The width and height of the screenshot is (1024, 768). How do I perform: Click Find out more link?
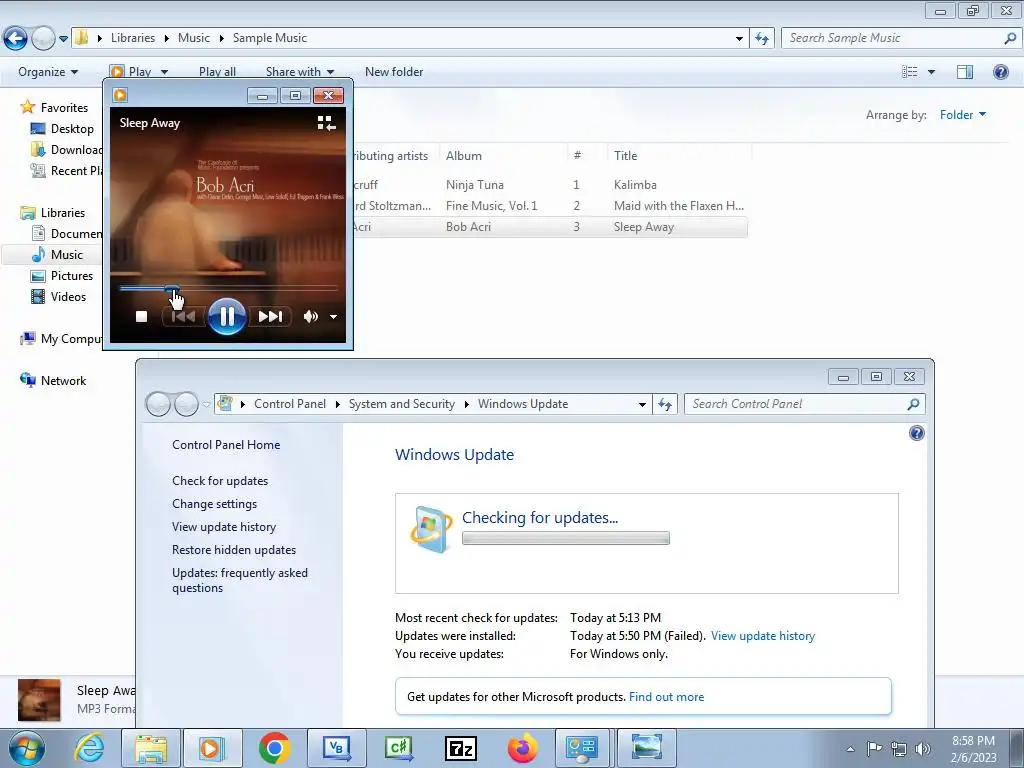pos(666,697)
